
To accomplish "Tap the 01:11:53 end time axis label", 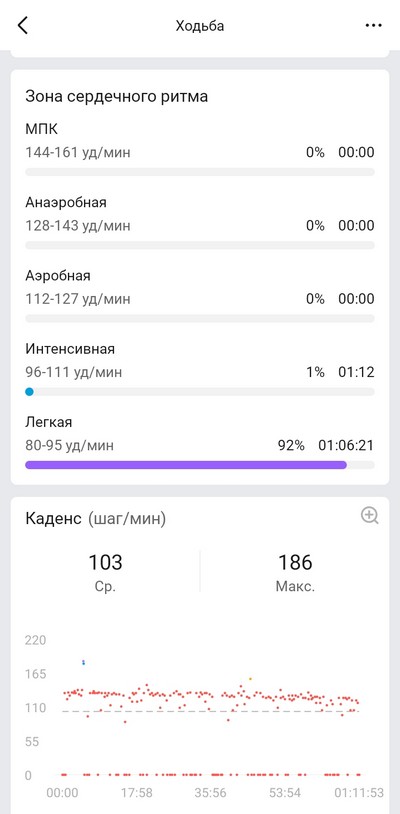I will [359, 793].
